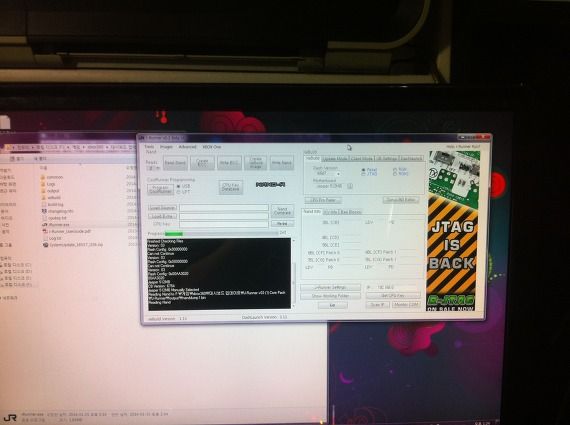Open the Tools menu in J-Runner

point(149,147)
